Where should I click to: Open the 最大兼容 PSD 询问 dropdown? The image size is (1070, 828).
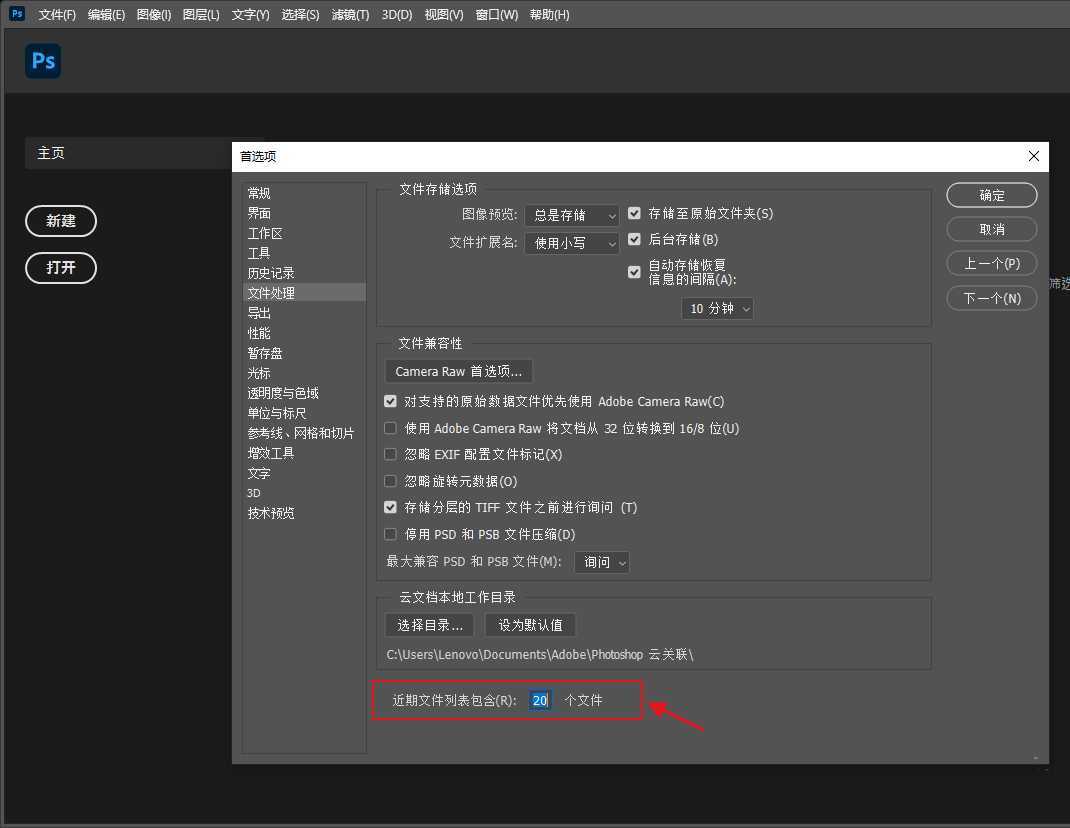pyautogui.click(x=602, y=562)
